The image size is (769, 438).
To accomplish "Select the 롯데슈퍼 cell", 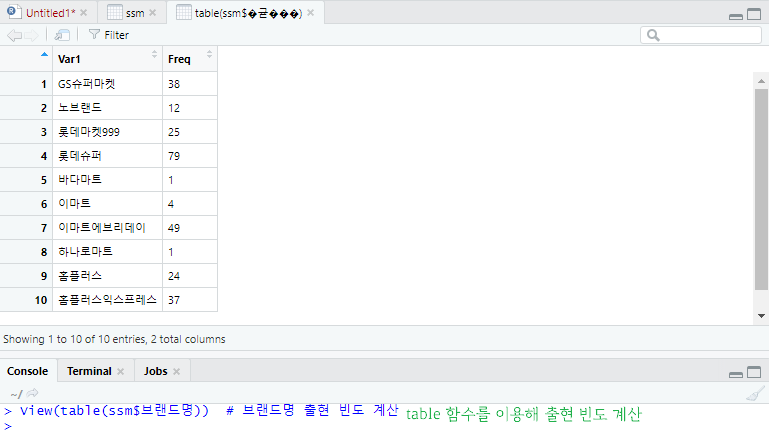I will [x=107, y=156].
